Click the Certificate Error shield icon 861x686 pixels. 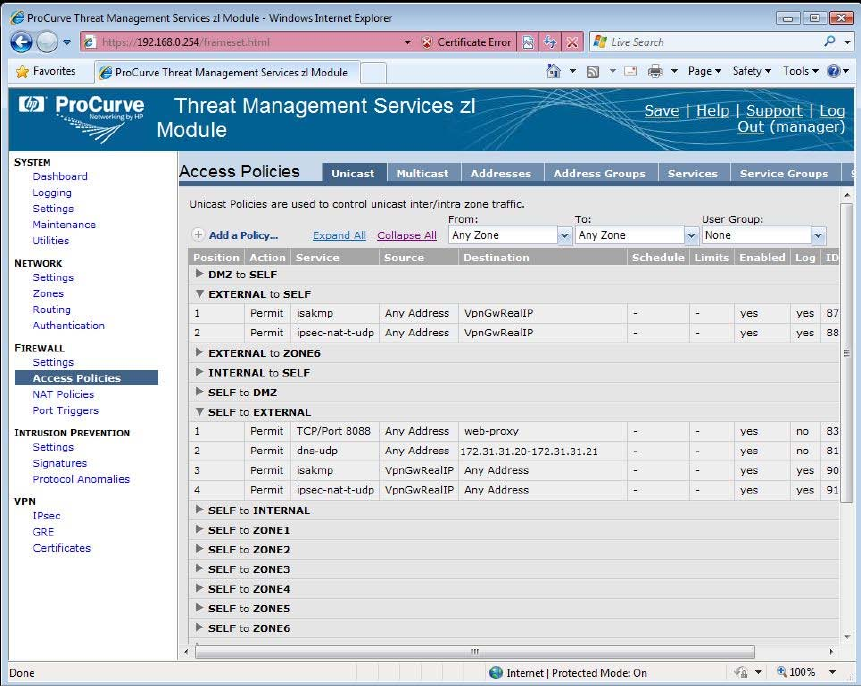click(427, 42)
